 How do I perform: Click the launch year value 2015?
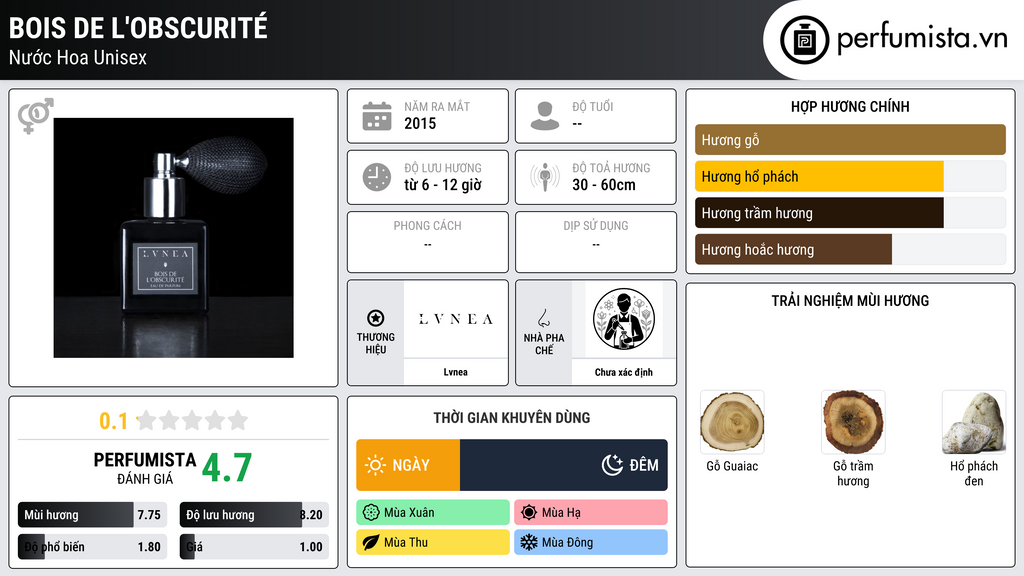[420, 123]
